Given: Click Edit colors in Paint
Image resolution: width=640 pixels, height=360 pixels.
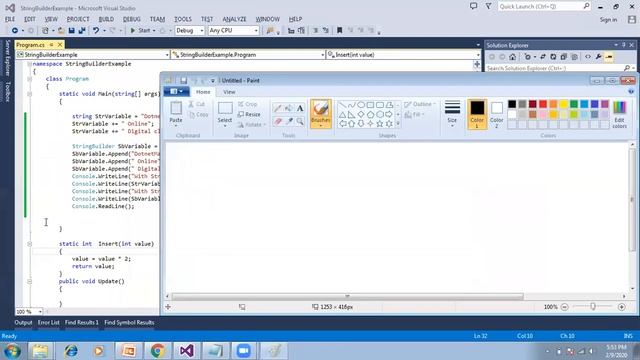Looking at the screenshot, I should pos(619,114).
